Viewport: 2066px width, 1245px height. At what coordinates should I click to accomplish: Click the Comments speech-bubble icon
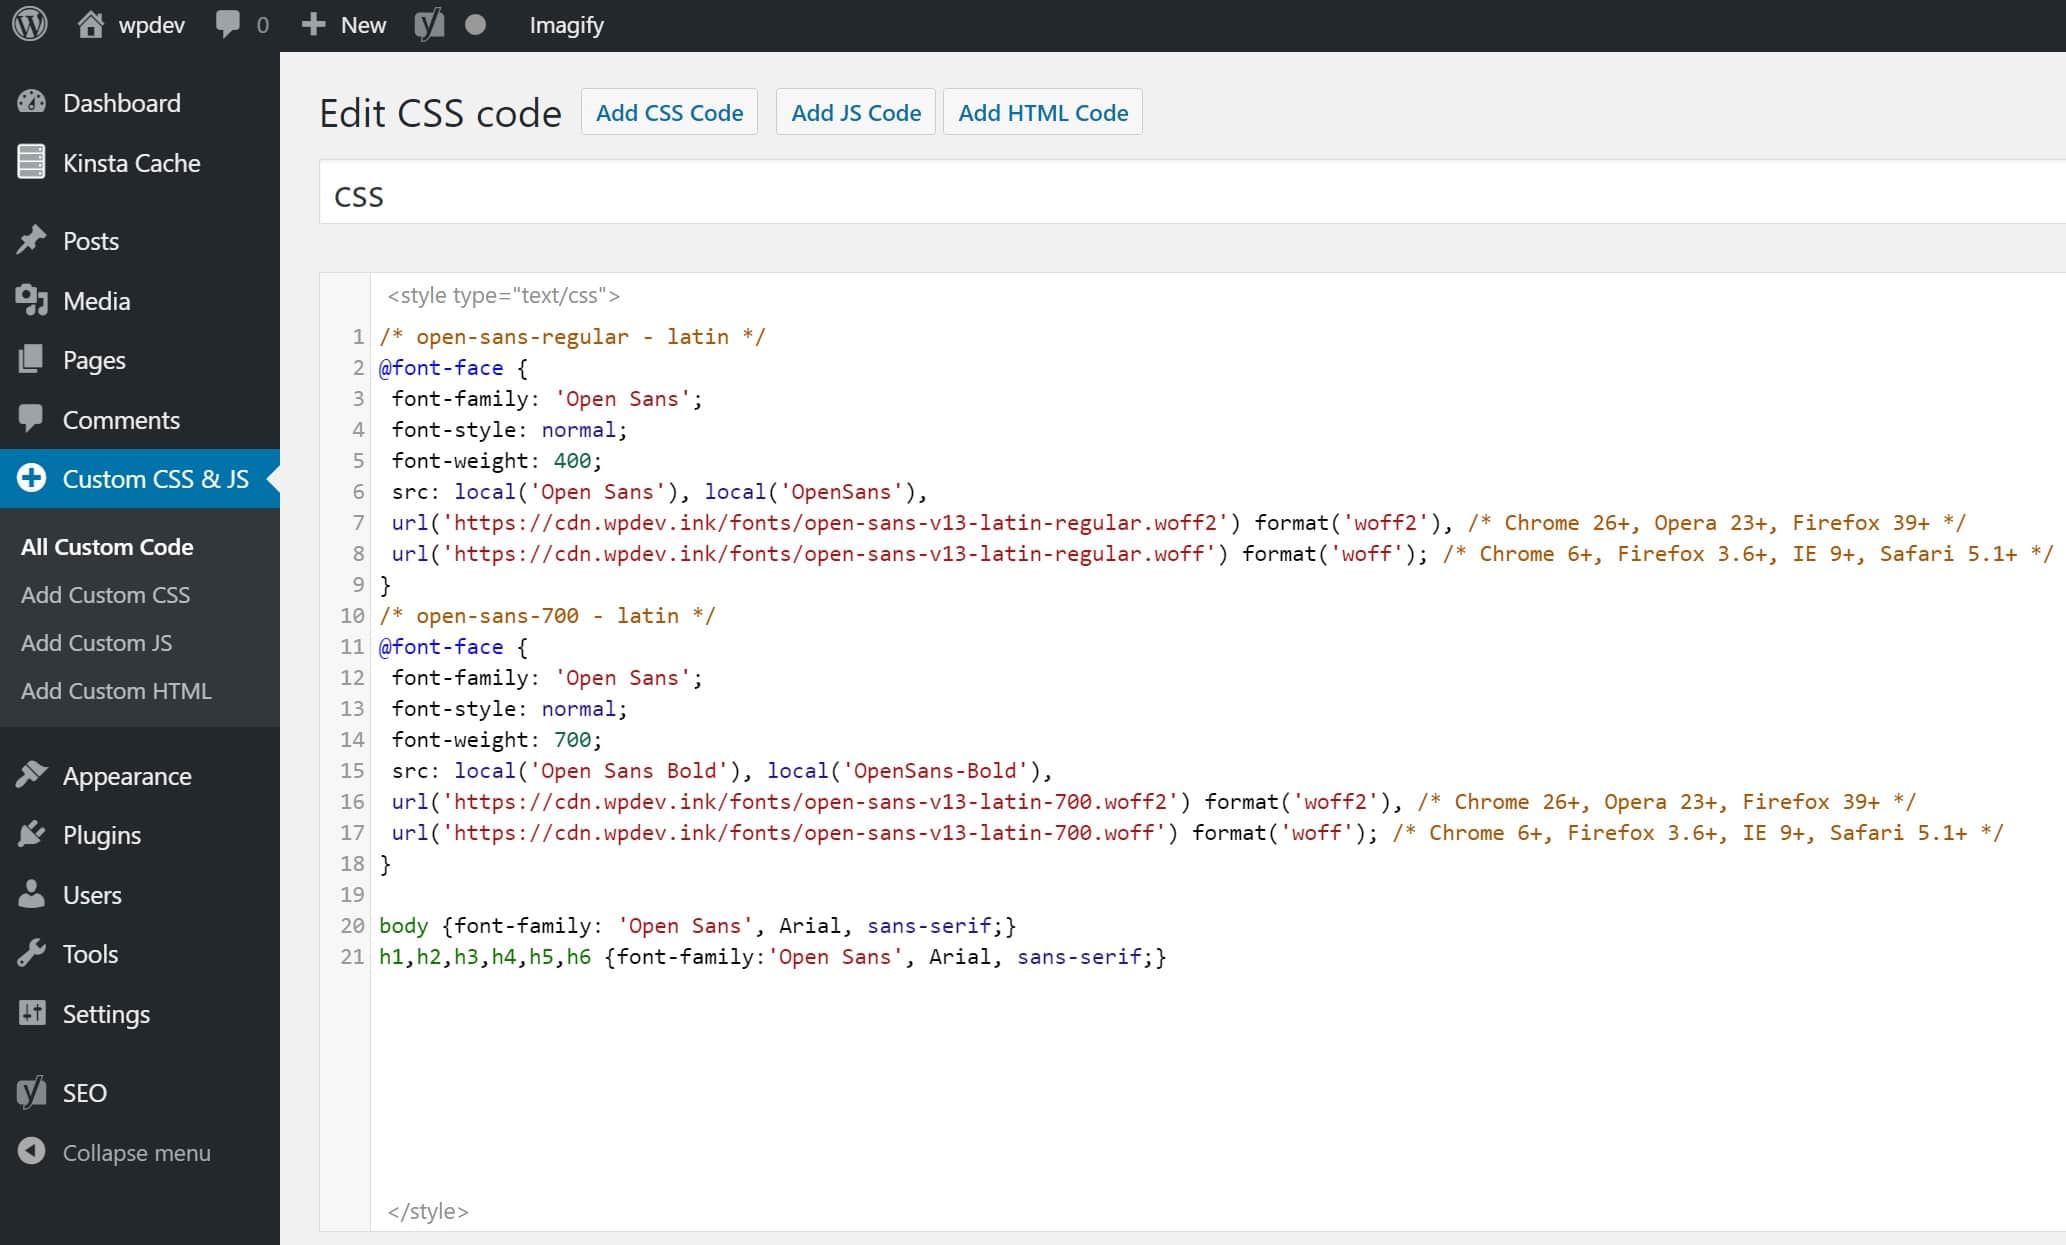[x=32, y=419]
